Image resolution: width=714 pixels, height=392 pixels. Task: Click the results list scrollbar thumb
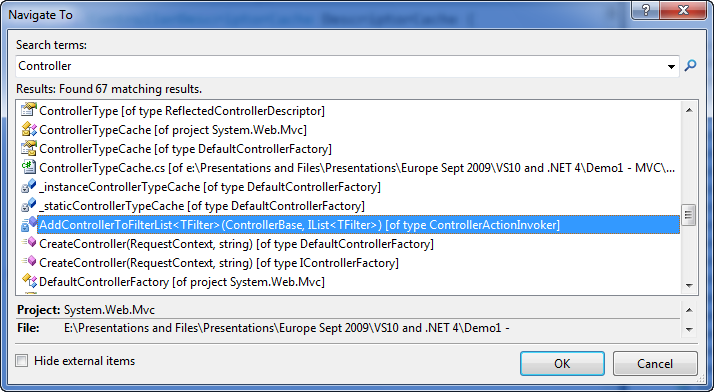[688, 215]
